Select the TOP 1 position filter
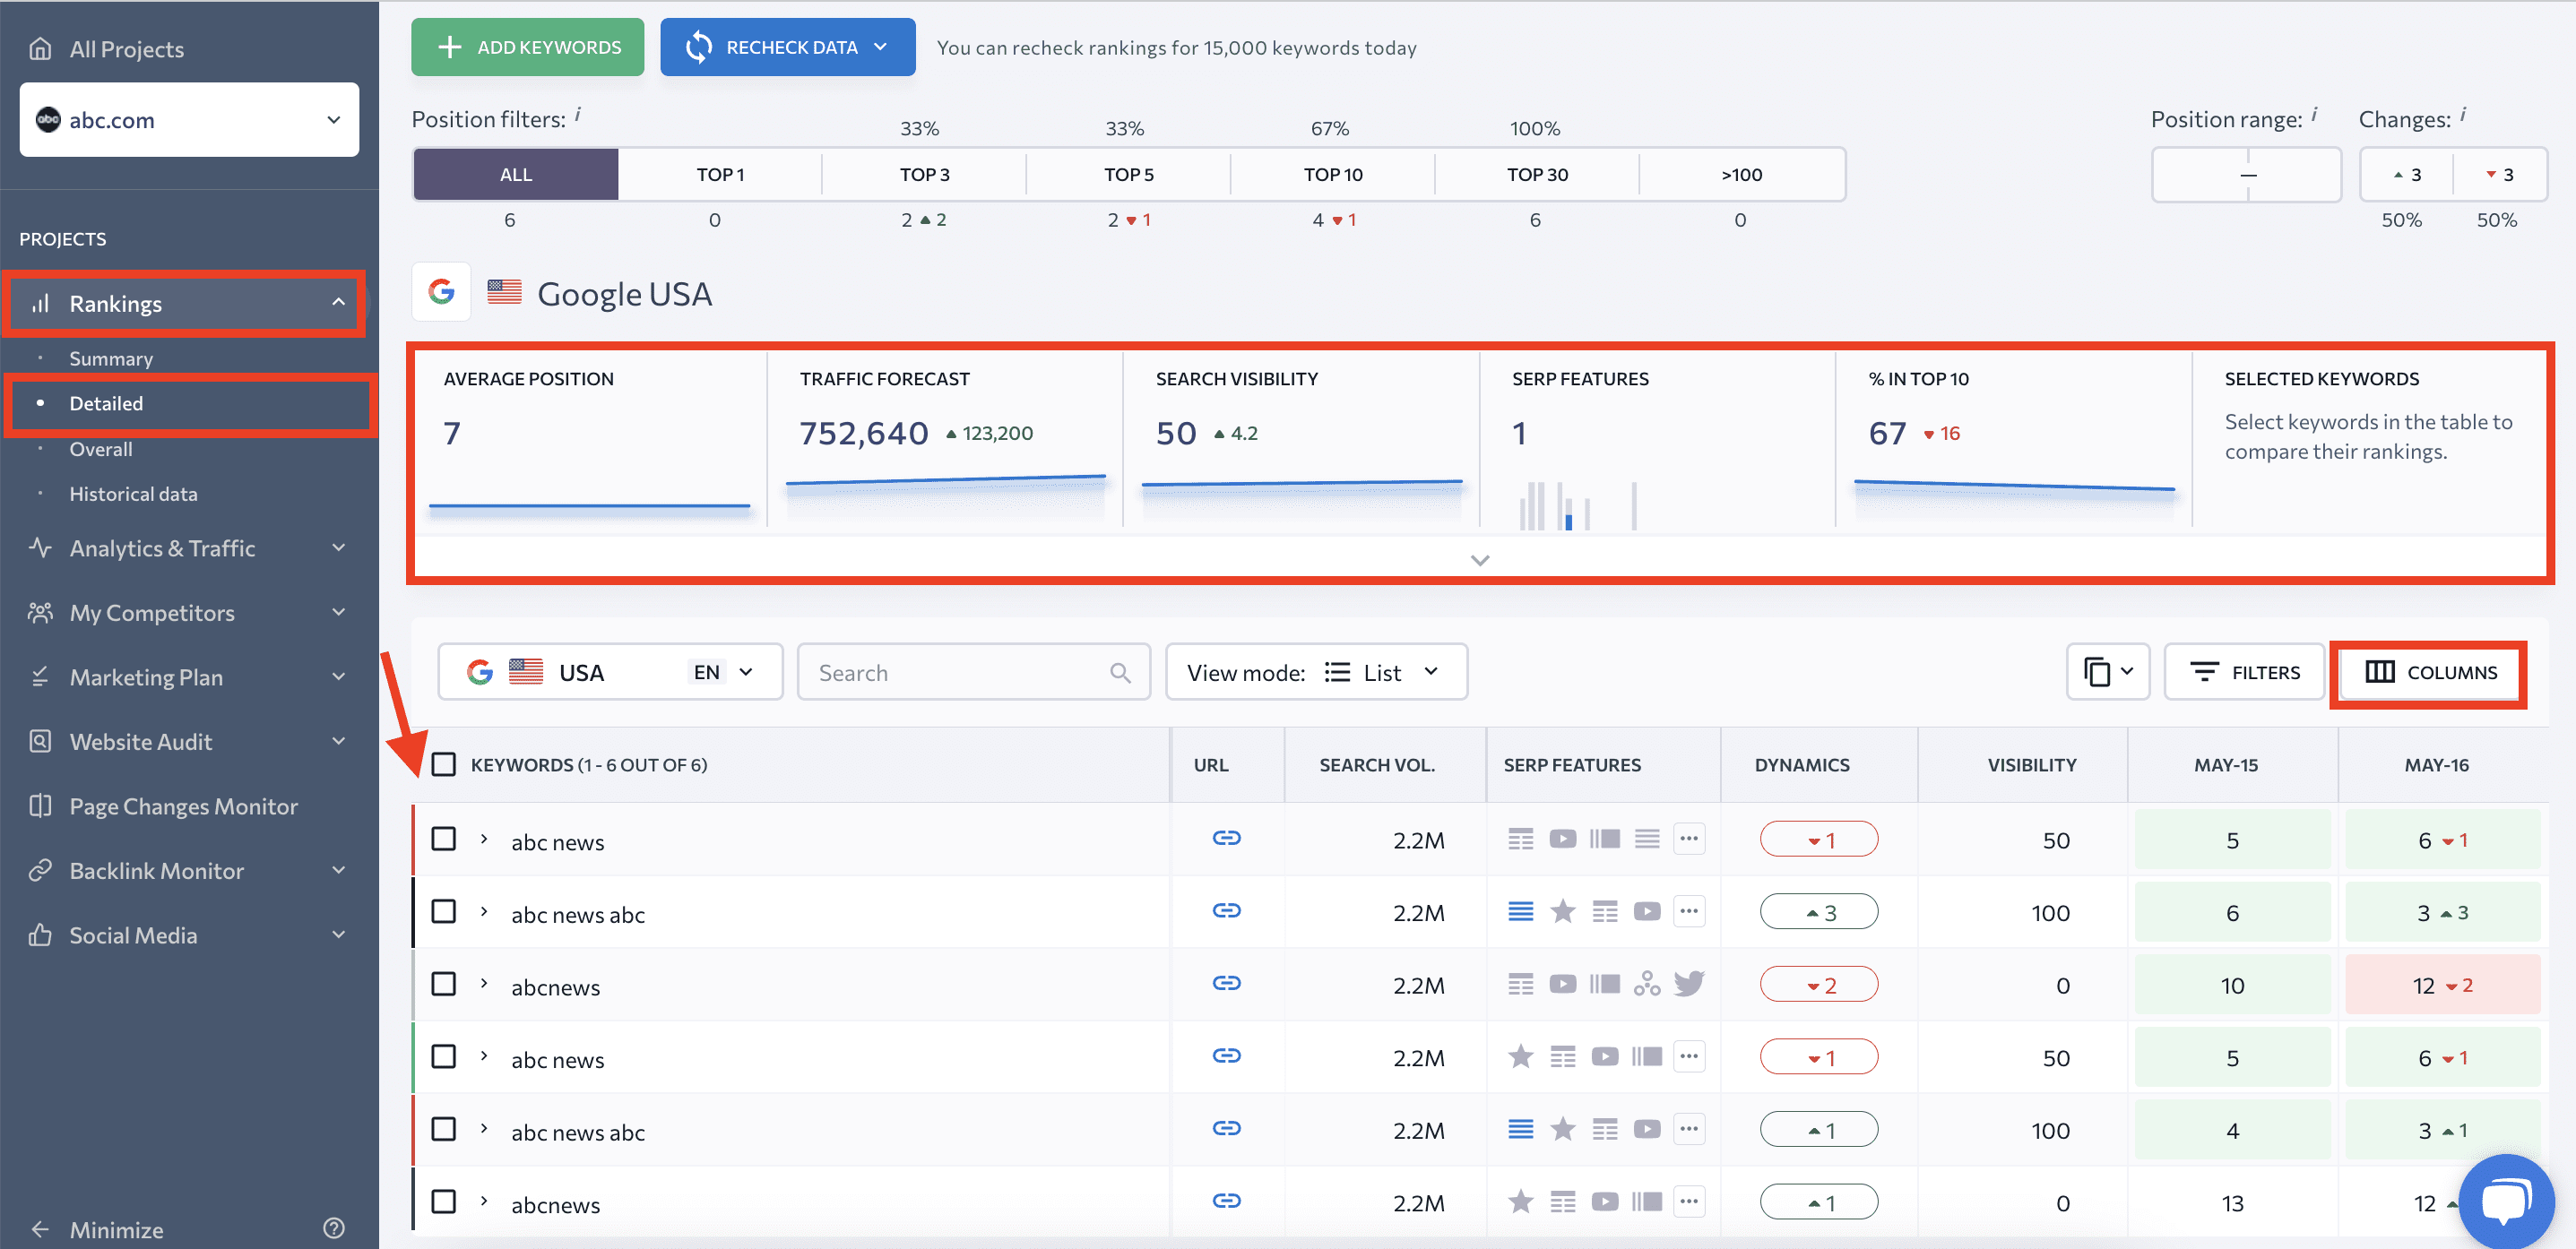Image resolution: width=2576 pixels, height=1249 pixels. pos(720,175)
